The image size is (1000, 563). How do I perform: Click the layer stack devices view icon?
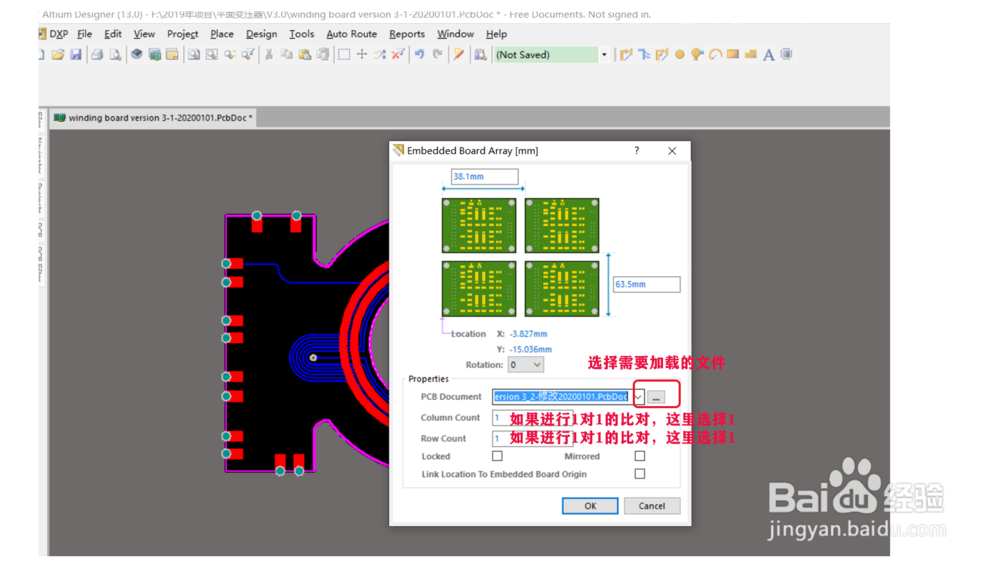pyautogui.click(x=136, y=55)
